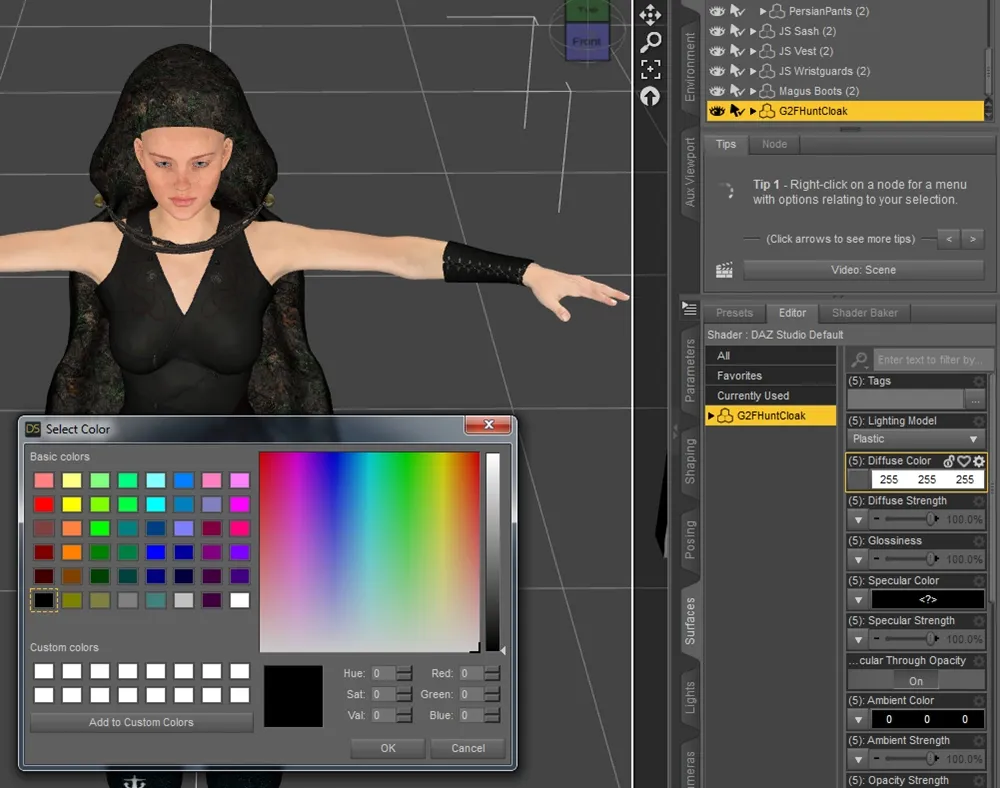The width and height of the screenshot is (1000, 788).
Task: Click Cancel in Select Color dialog
Action: (x=468, y=748)
